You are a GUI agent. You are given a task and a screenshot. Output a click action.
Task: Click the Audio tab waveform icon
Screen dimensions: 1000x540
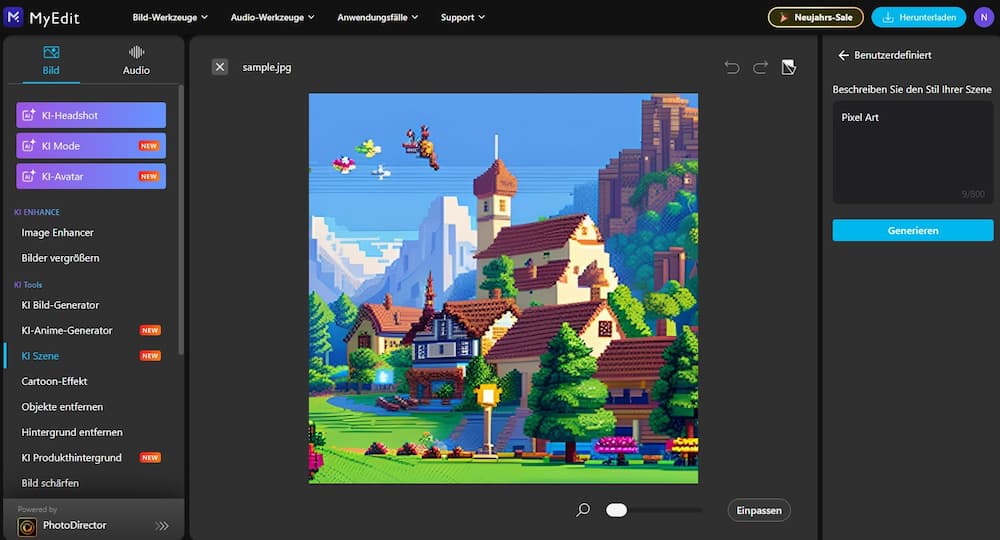[x=136, y=52]
